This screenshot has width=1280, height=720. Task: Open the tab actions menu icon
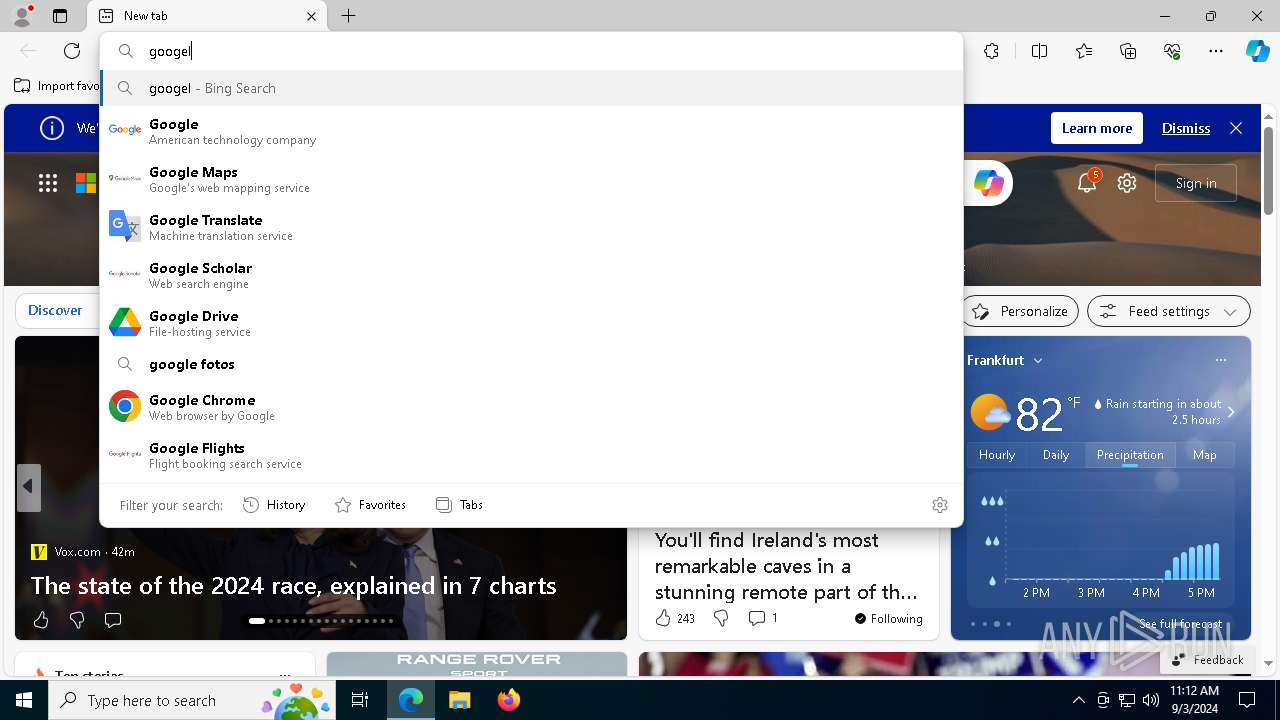pos(60,16)
